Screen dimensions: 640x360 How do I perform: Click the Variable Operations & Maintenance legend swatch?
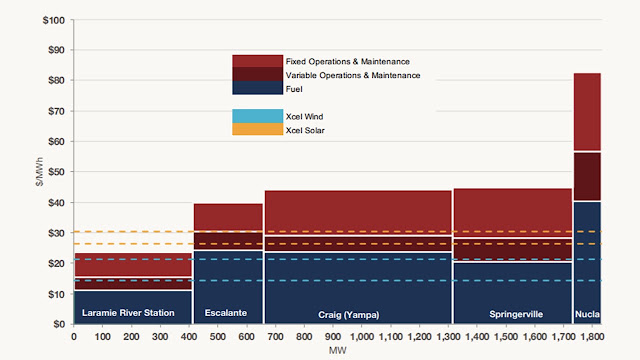click(258, 74)
